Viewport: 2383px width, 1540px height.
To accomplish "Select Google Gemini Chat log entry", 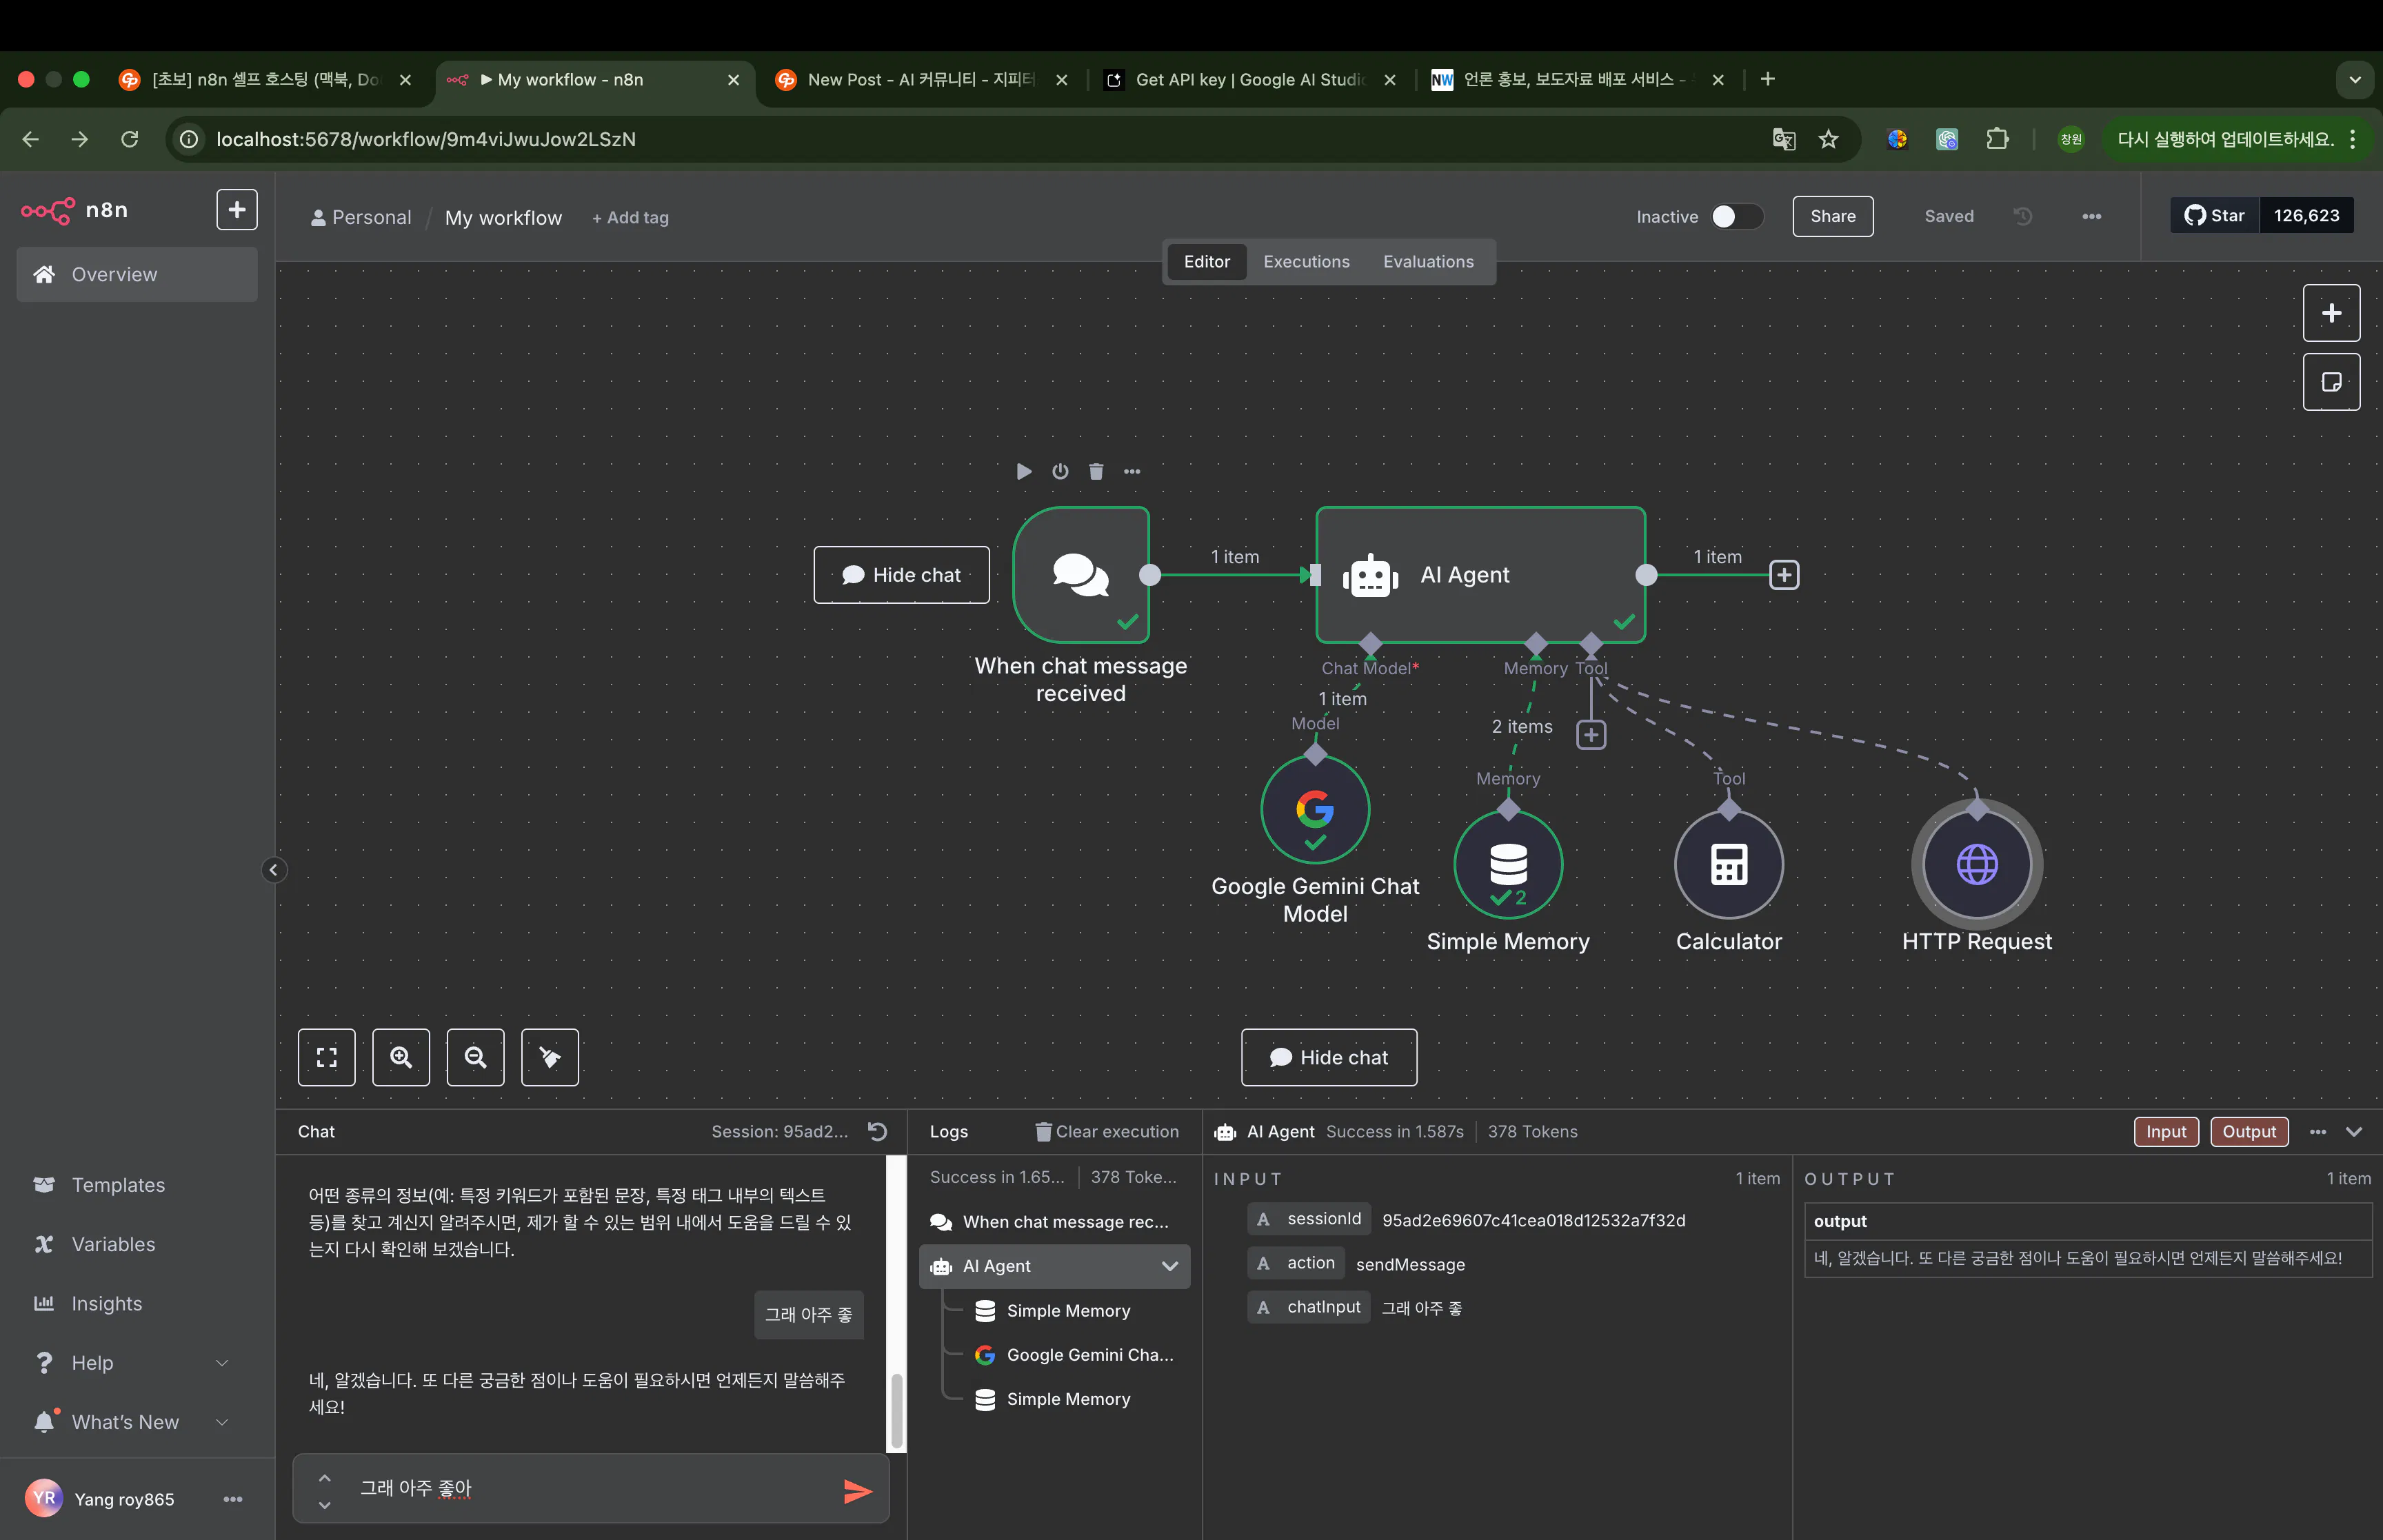I will pyautogui.click(x=1075, y=1355).
